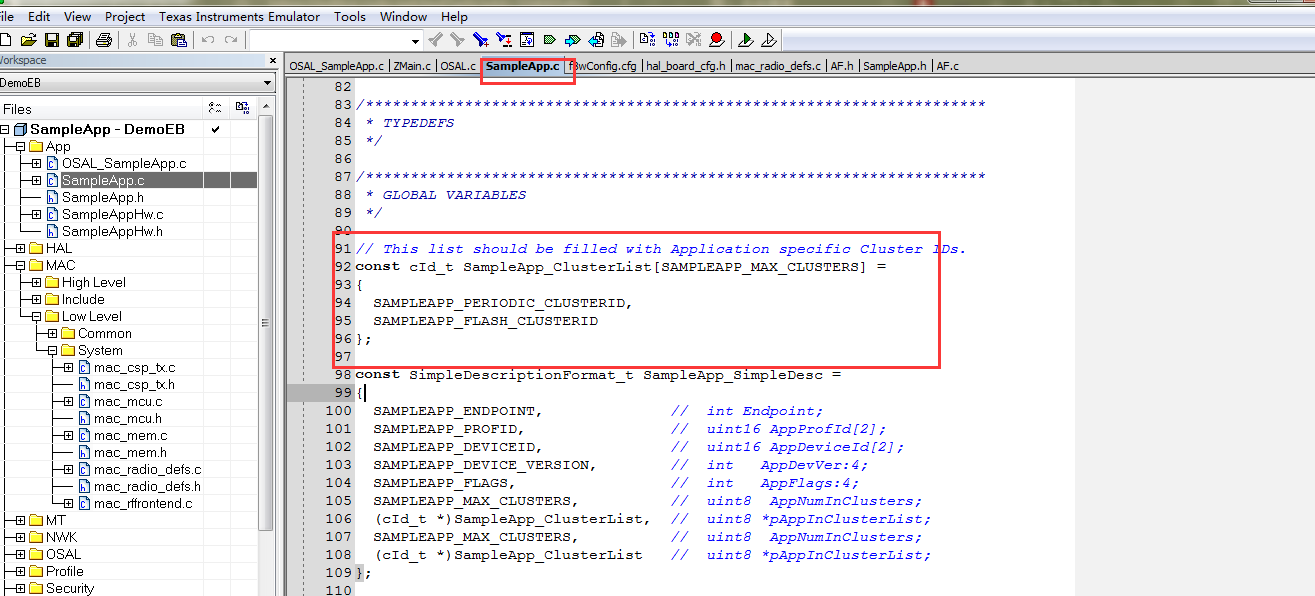Click the Stop Build icon
Viewport: 1315px width, 596px height.
coord(694,40)
